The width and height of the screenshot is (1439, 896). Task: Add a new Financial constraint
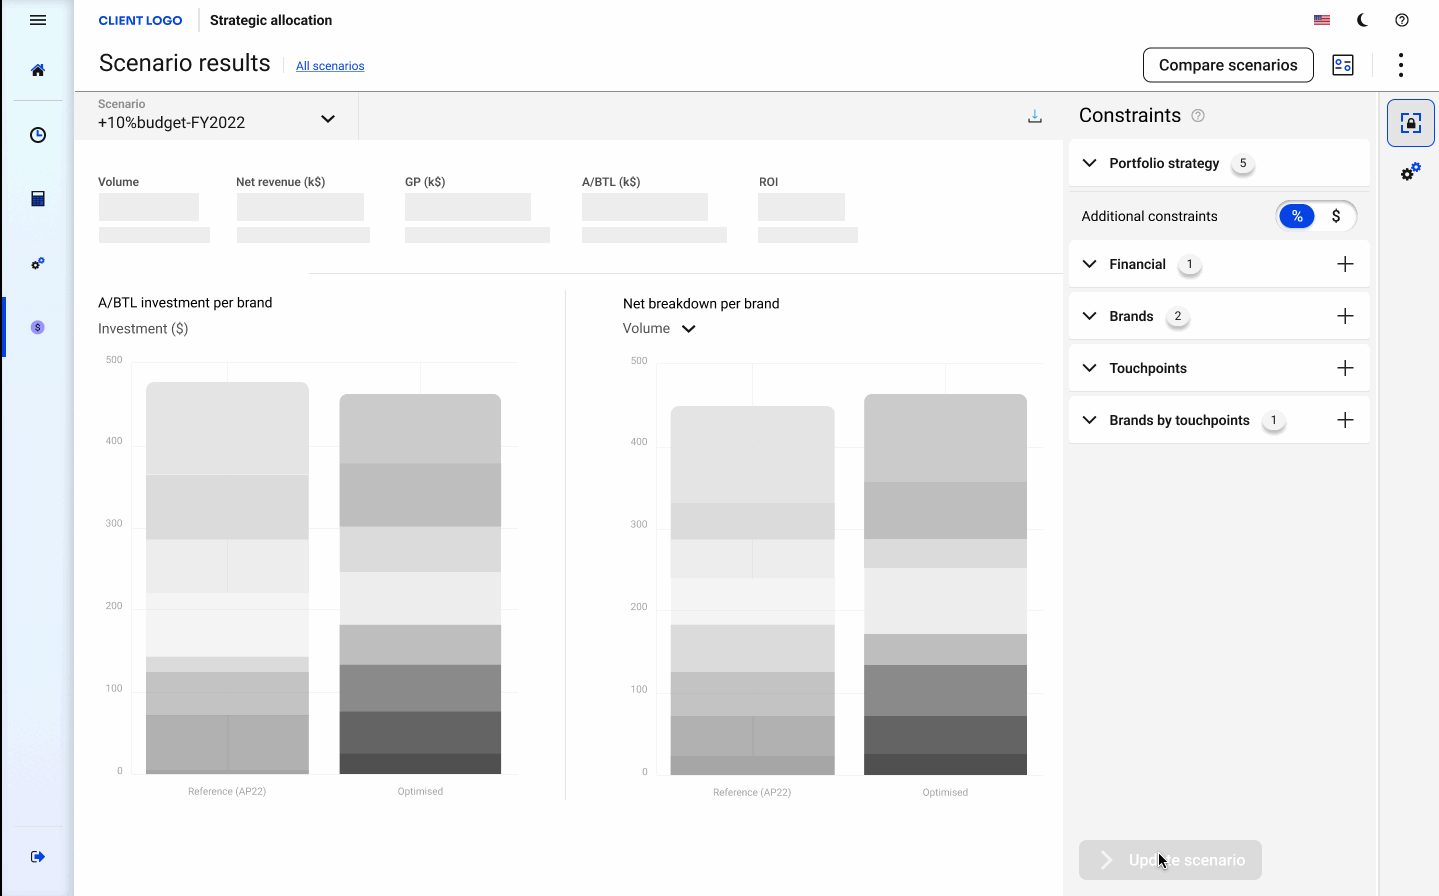[1345, 264]
